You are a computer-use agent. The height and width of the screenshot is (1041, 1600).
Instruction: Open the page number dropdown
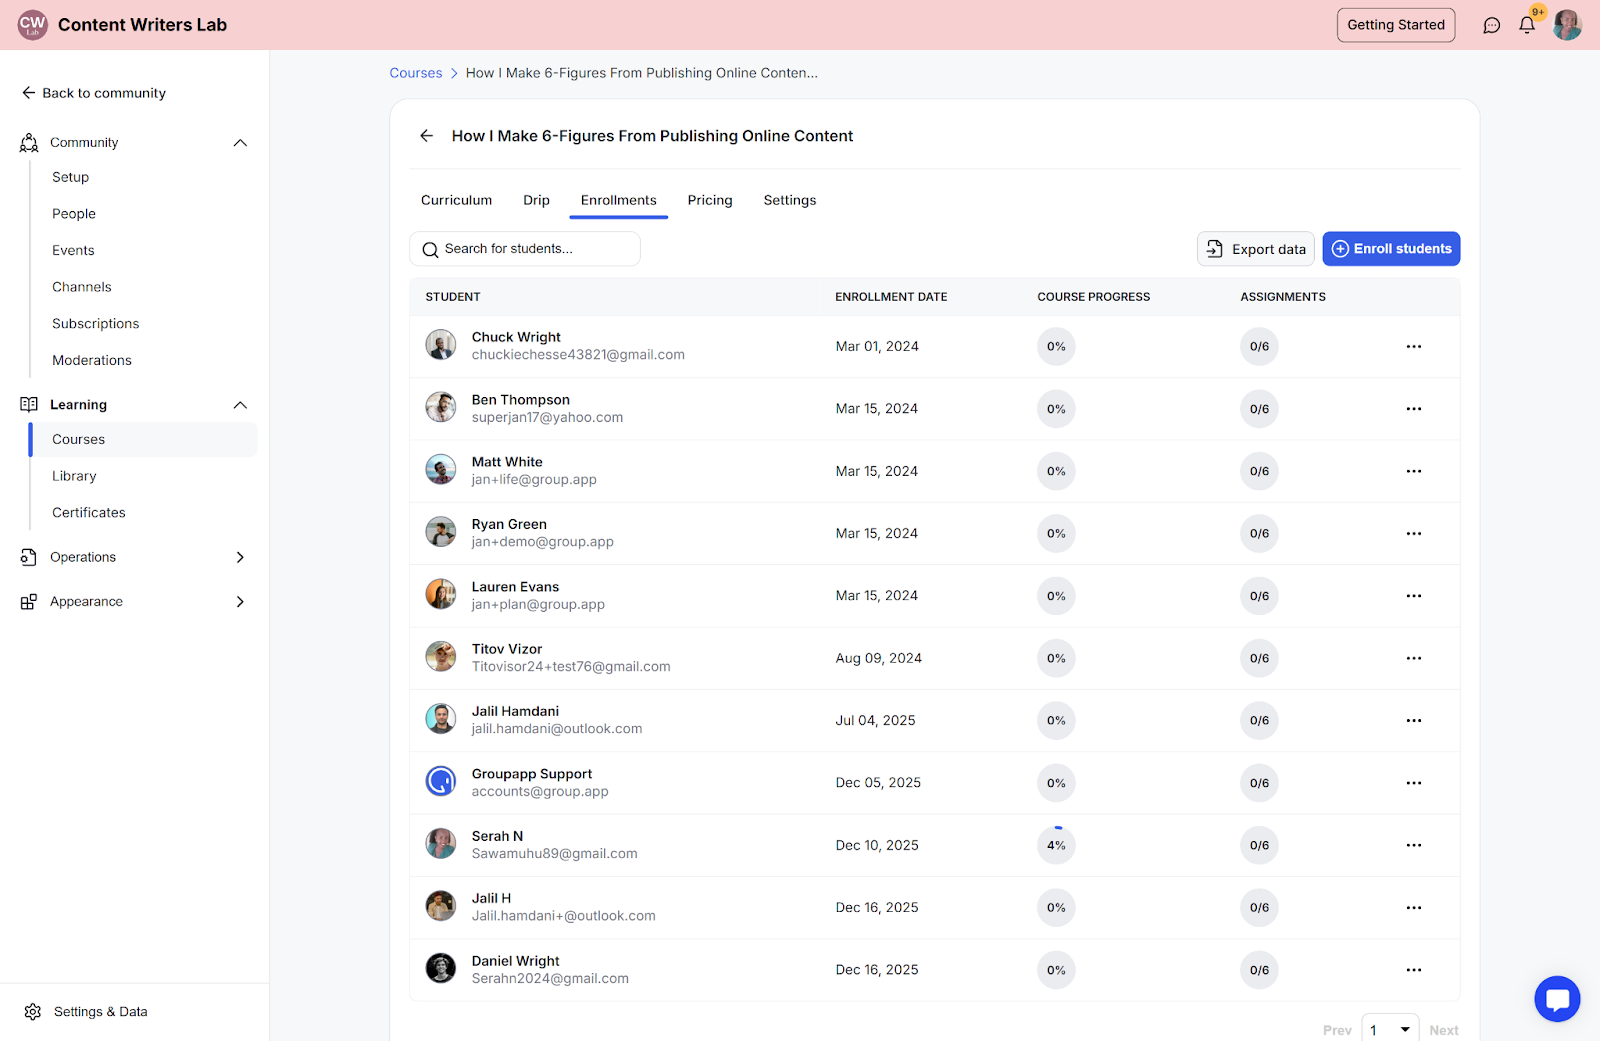1390,1029
